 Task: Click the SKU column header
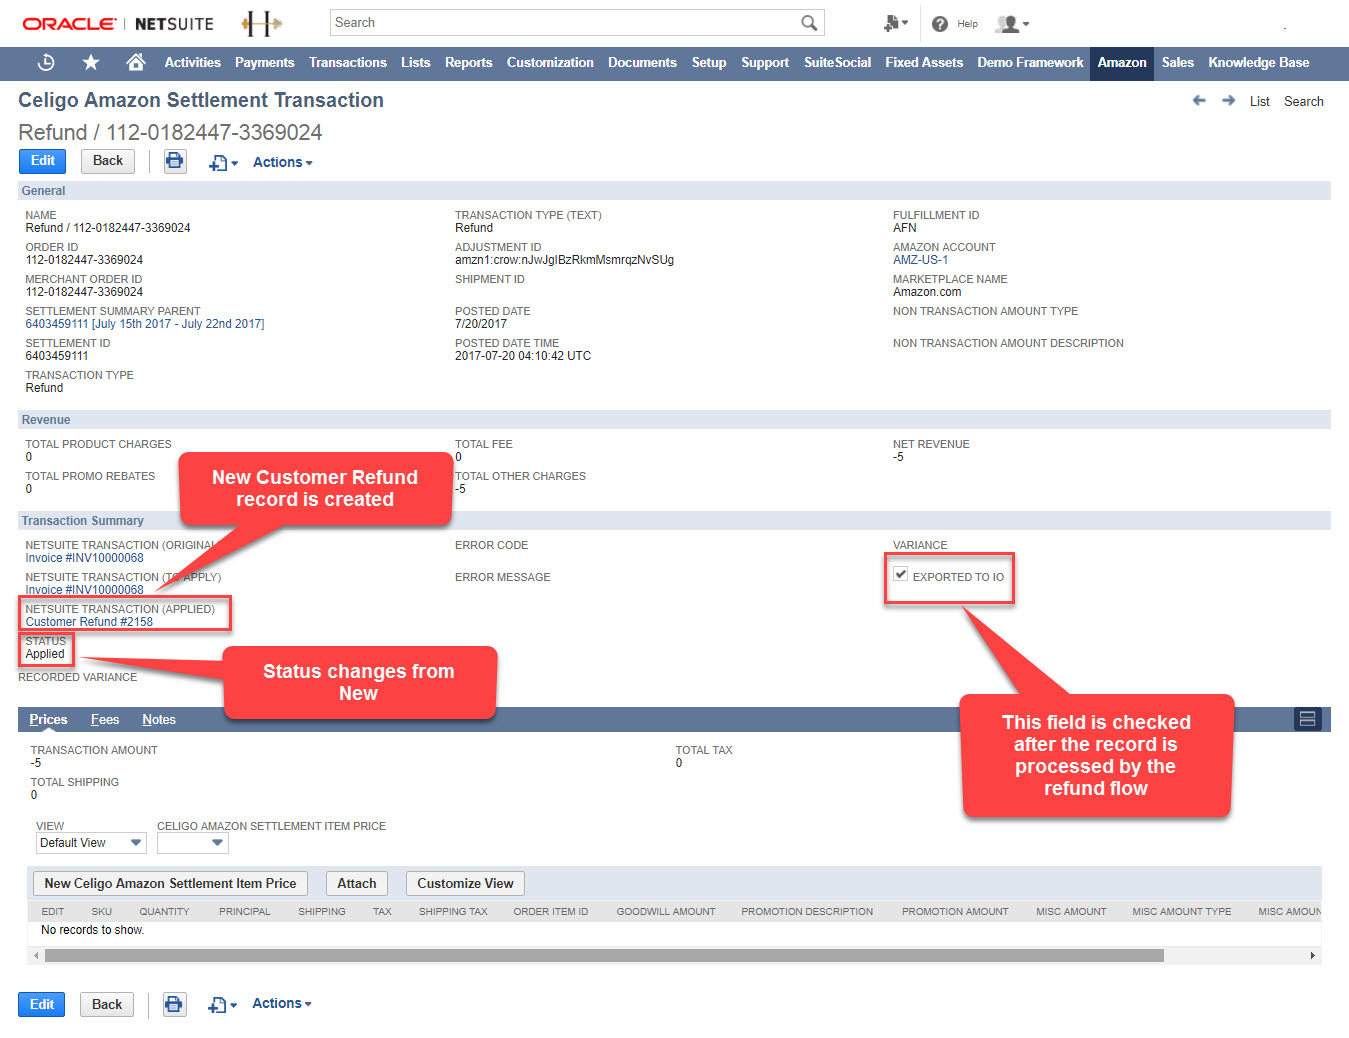(x=102, y=912)
